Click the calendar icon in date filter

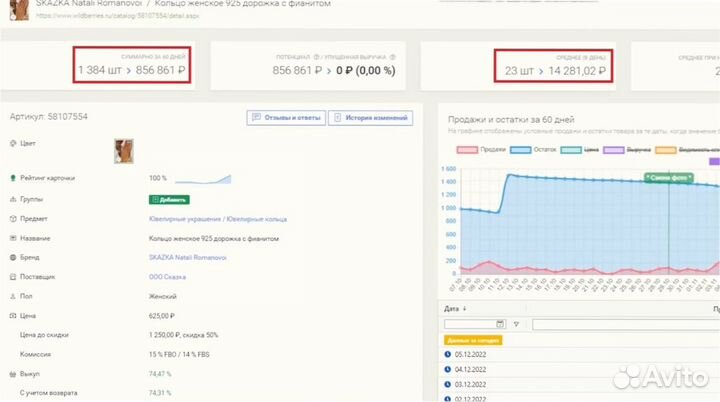tap(502, 325)
